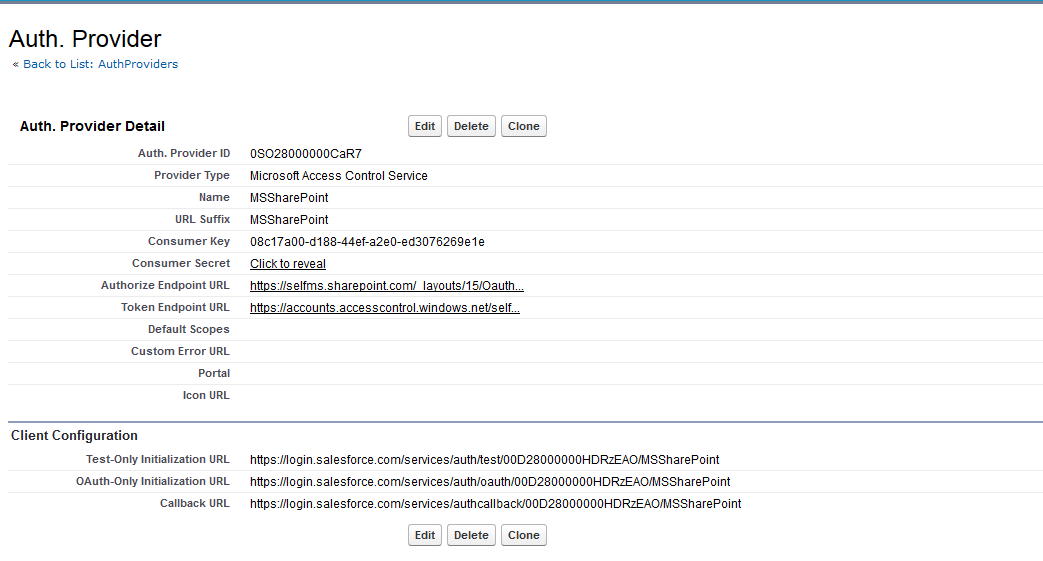Click the Auth. Provider ID label

184,153
